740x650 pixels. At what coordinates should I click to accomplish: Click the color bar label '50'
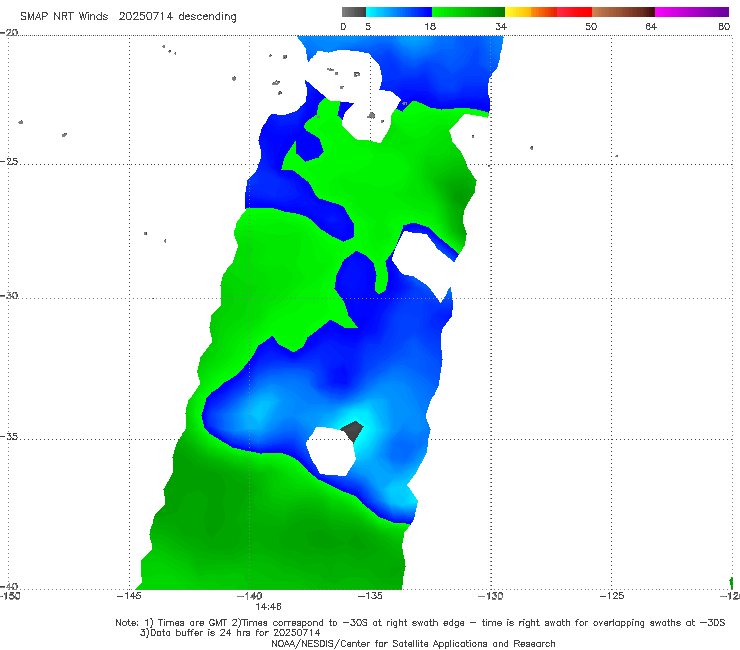[591, 27]
